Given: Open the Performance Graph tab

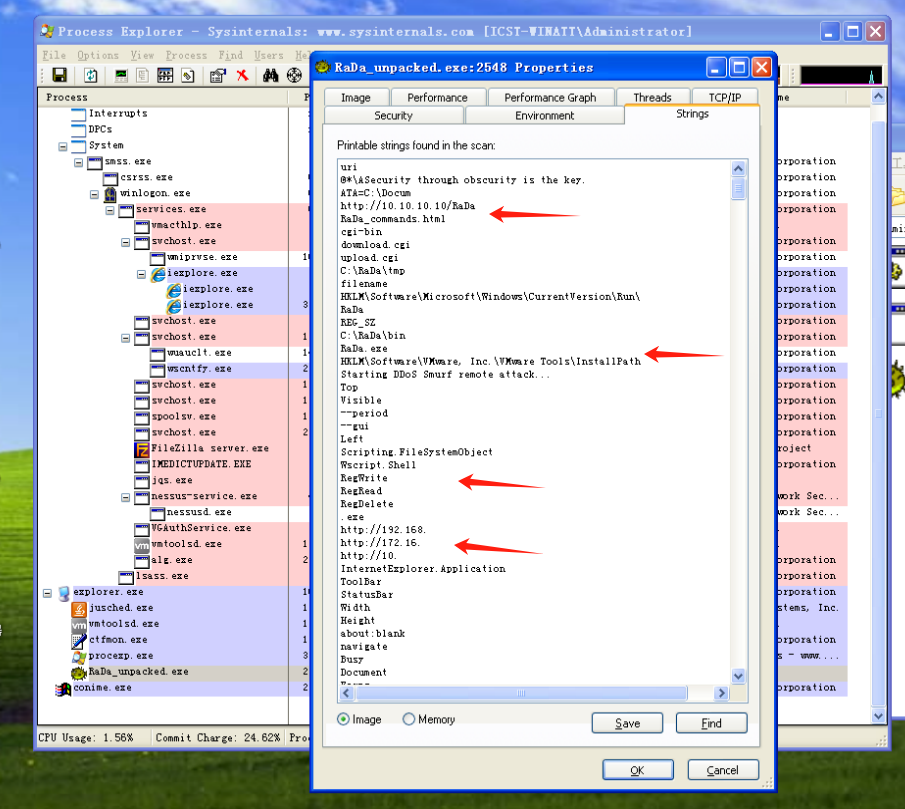Looking at the screenshot, I should 550,98.
